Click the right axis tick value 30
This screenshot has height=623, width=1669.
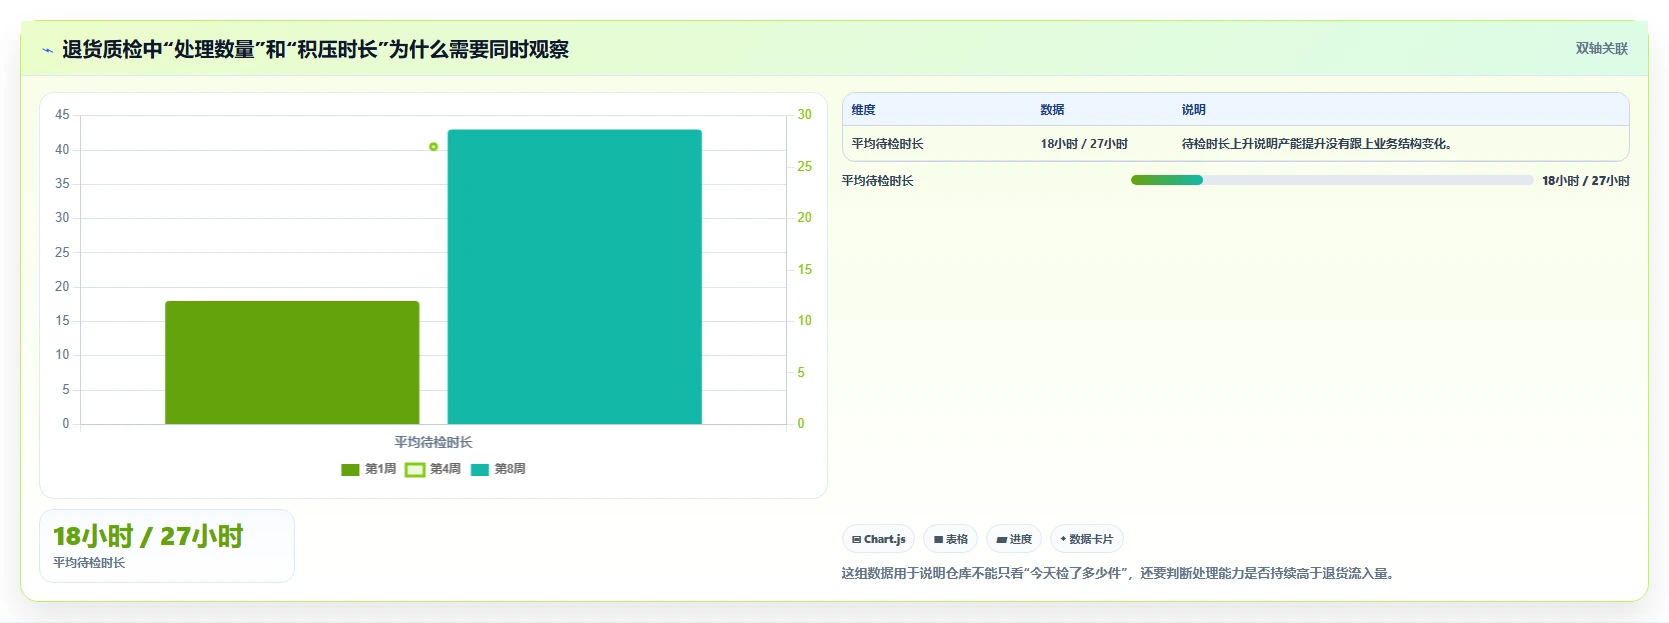804,115
